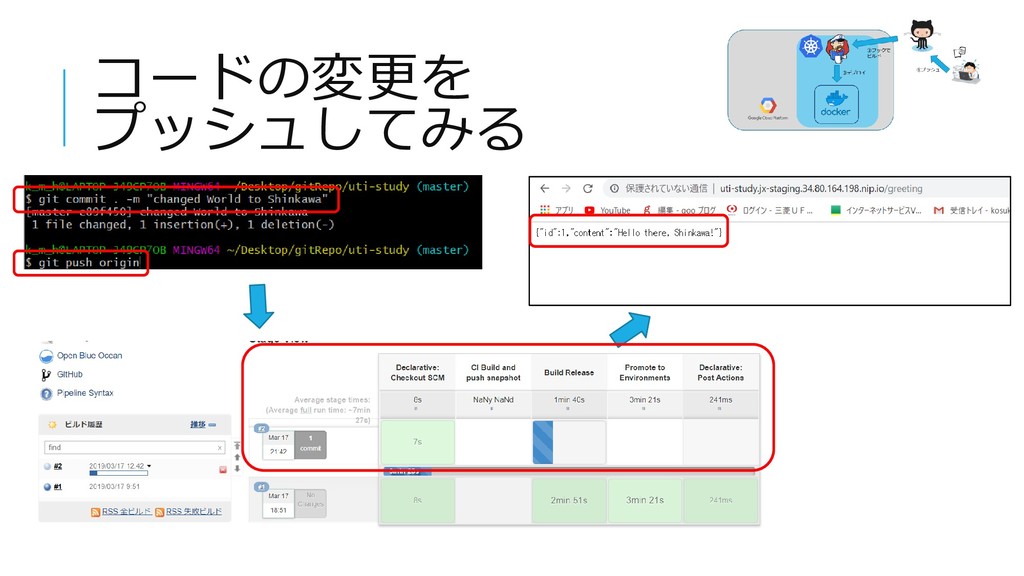Click the 3min 21s Promote cell of build #1

[645, 500]
